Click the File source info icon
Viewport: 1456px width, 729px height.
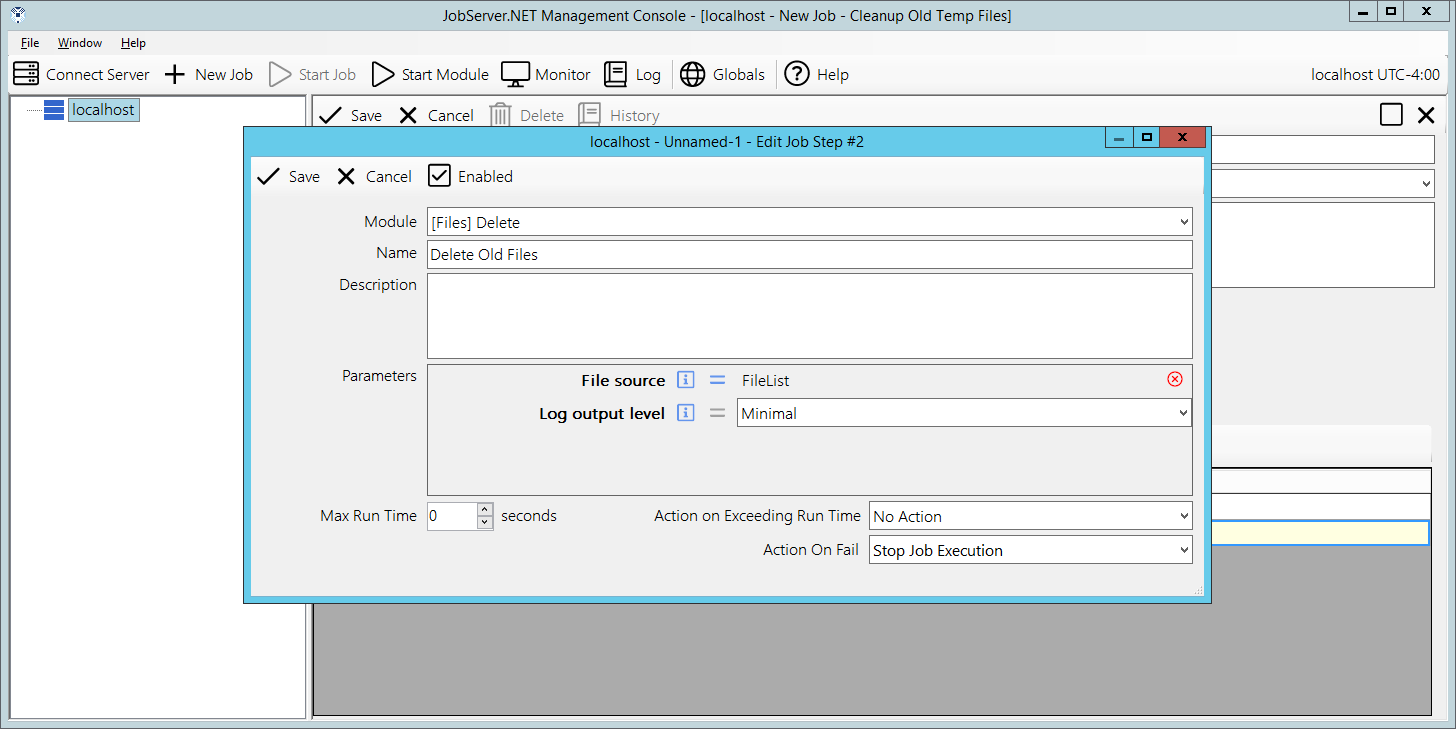click(685, 380)
